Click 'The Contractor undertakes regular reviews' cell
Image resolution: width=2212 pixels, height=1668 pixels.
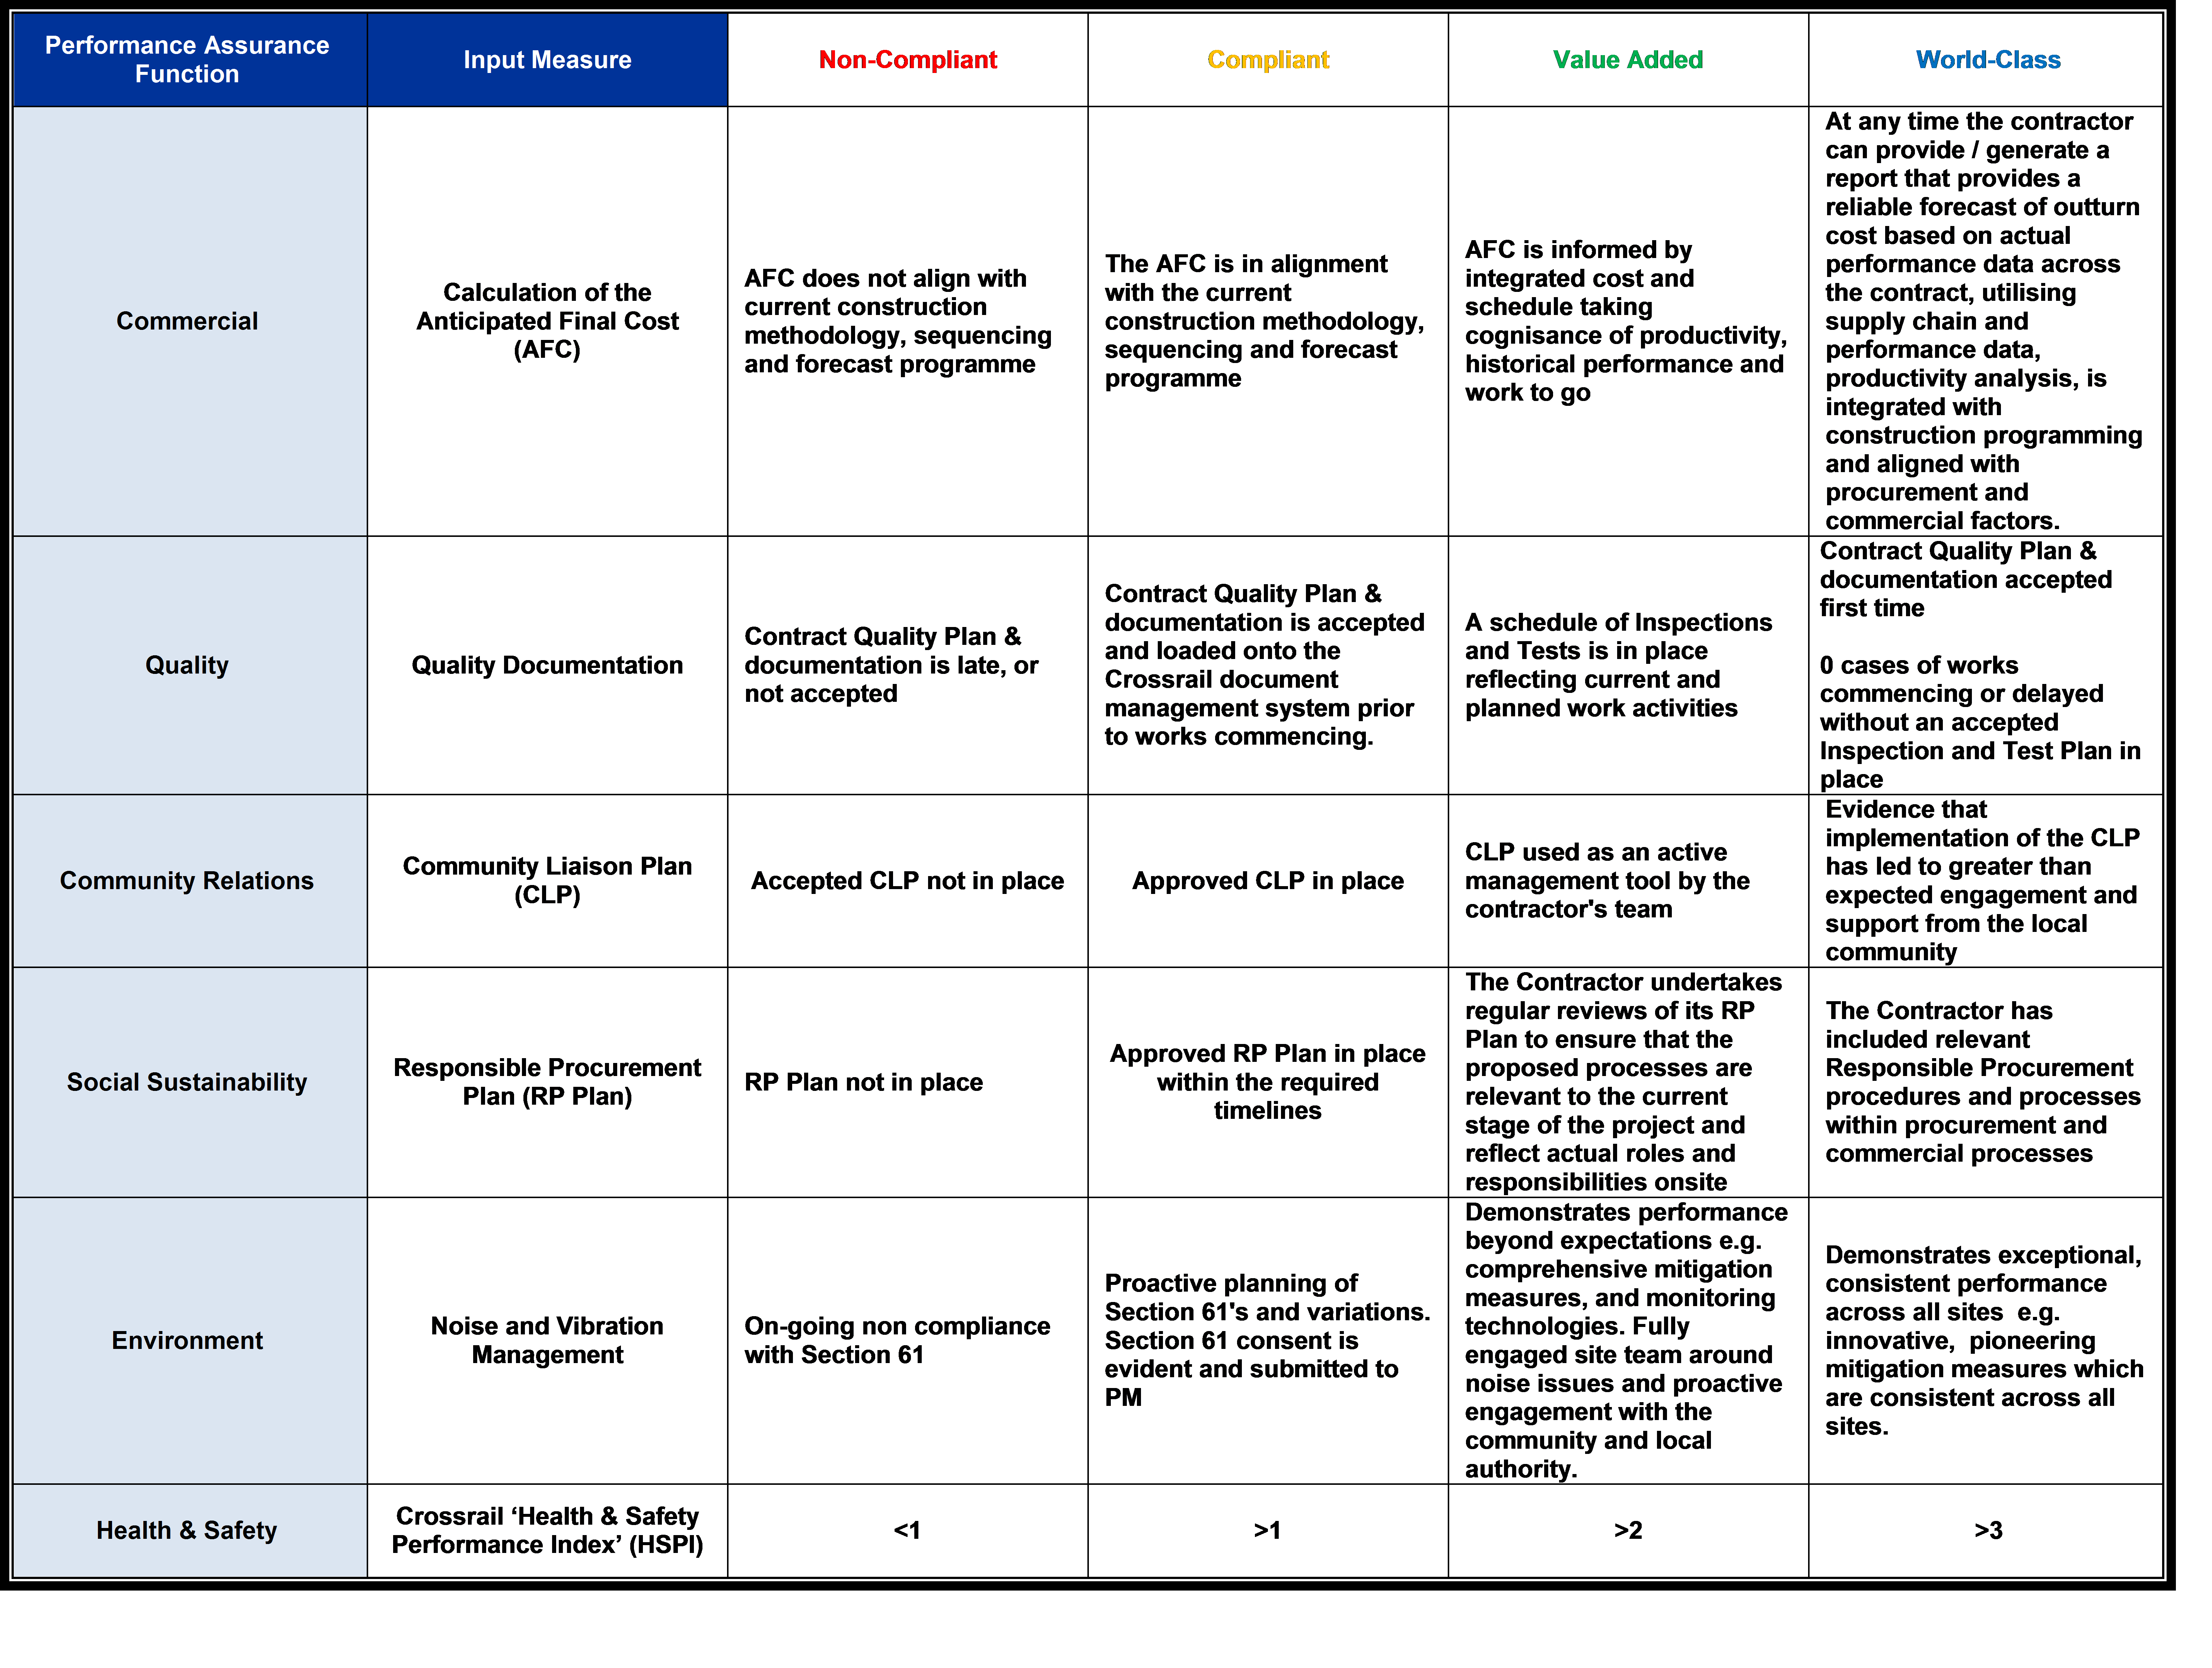click(x=1628, y=1082)
